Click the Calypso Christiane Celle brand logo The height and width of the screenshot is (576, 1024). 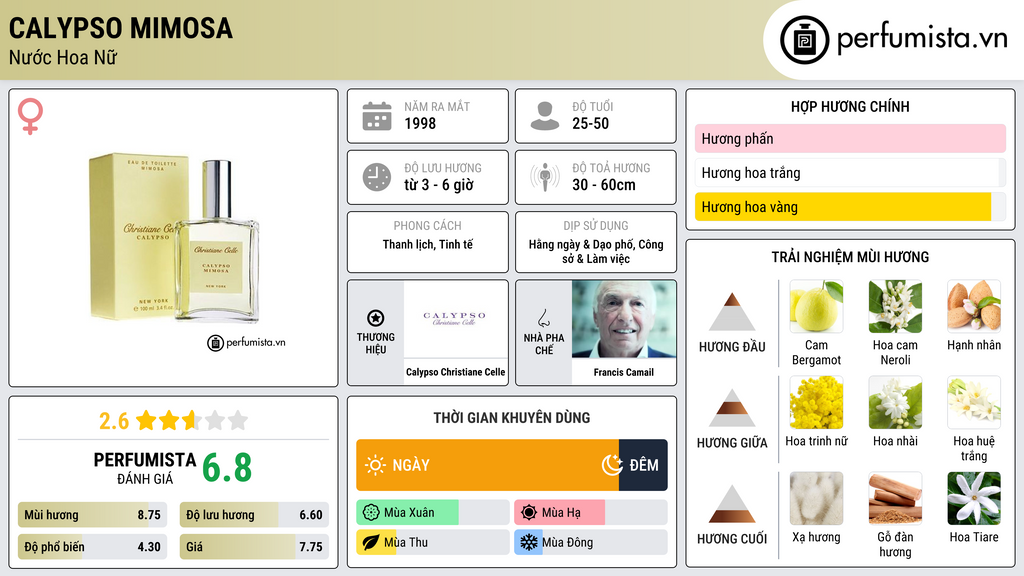tap(455, 319)
